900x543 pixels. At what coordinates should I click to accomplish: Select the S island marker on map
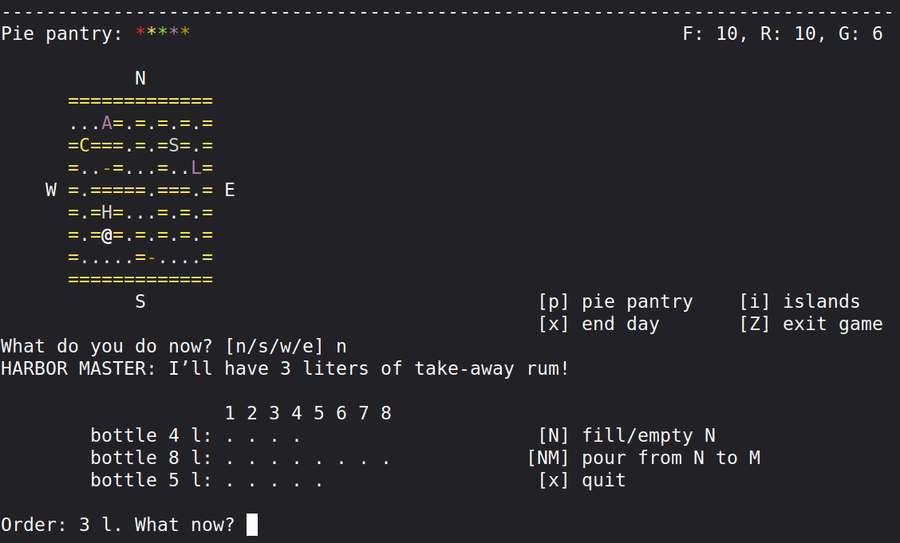coord(174,146)
